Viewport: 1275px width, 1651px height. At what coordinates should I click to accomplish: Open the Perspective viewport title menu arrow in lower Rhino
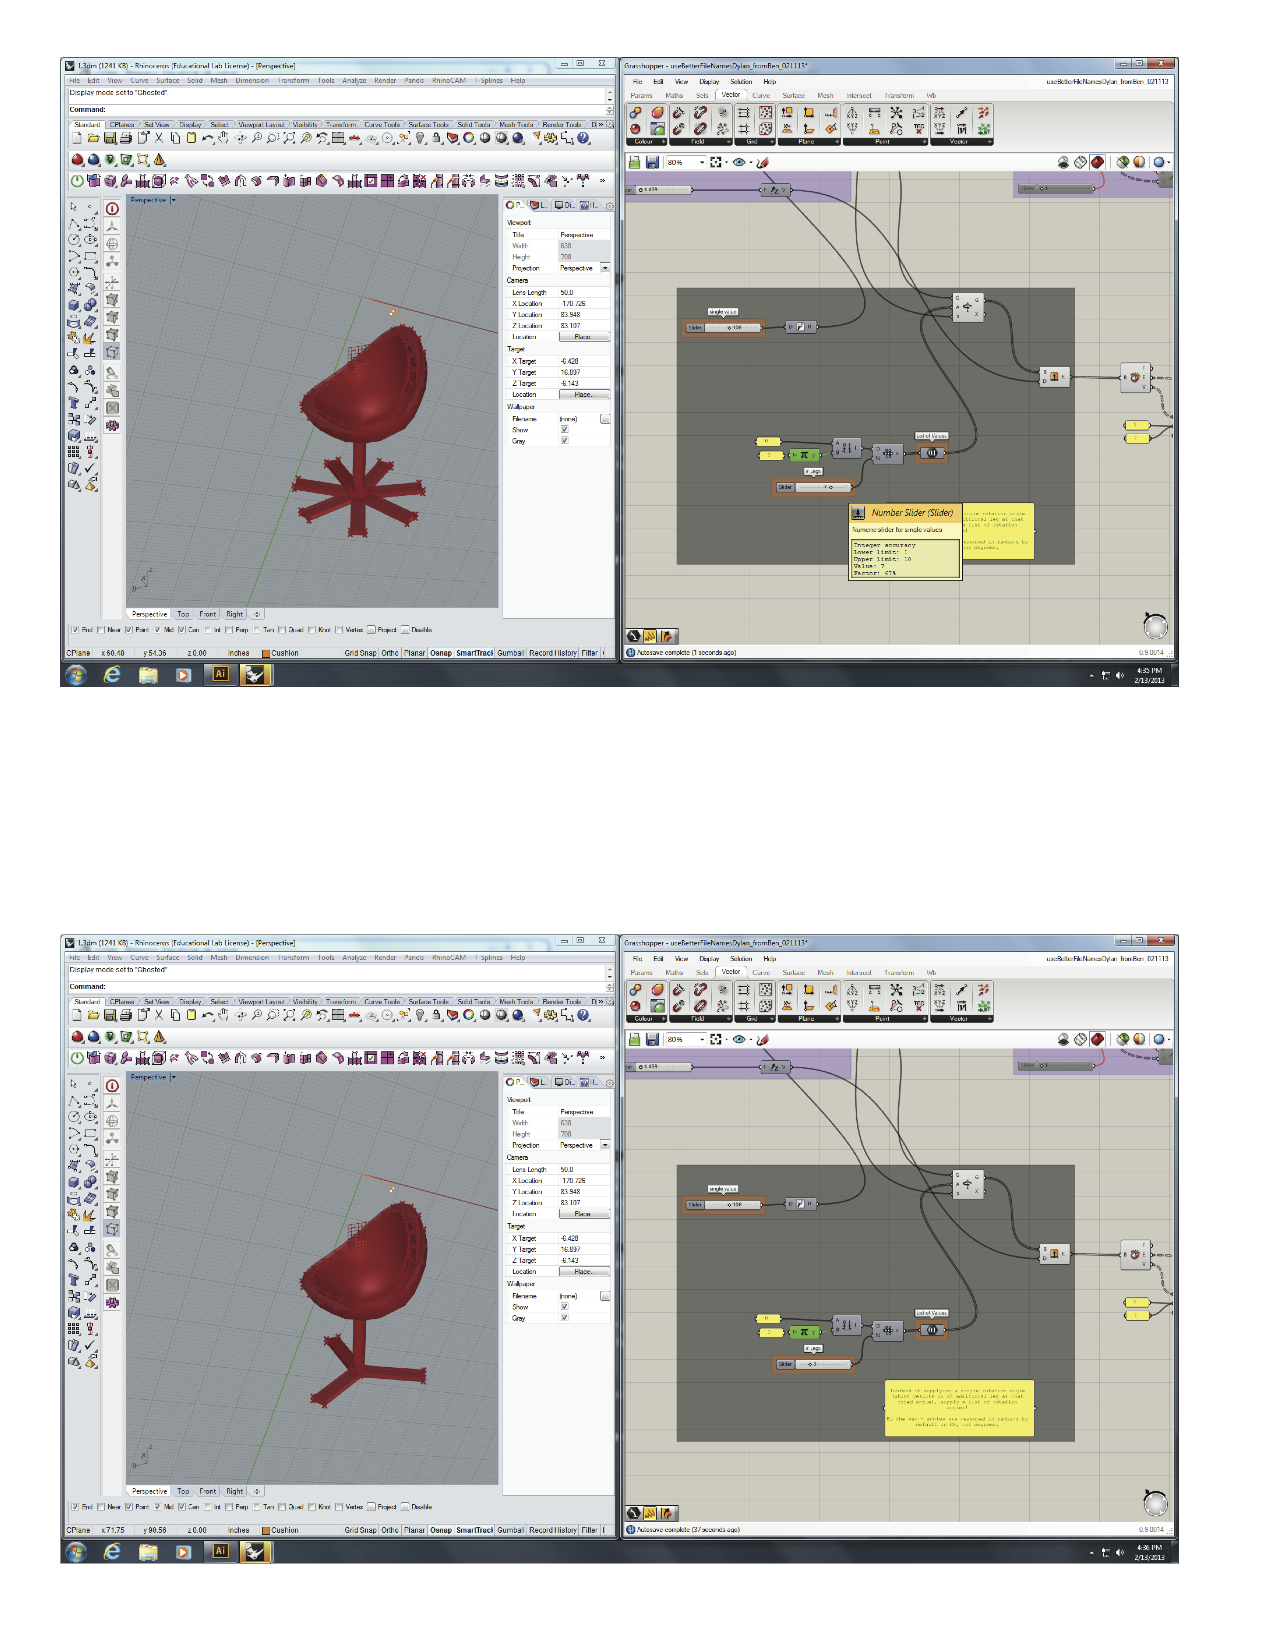coord(173,1077)
